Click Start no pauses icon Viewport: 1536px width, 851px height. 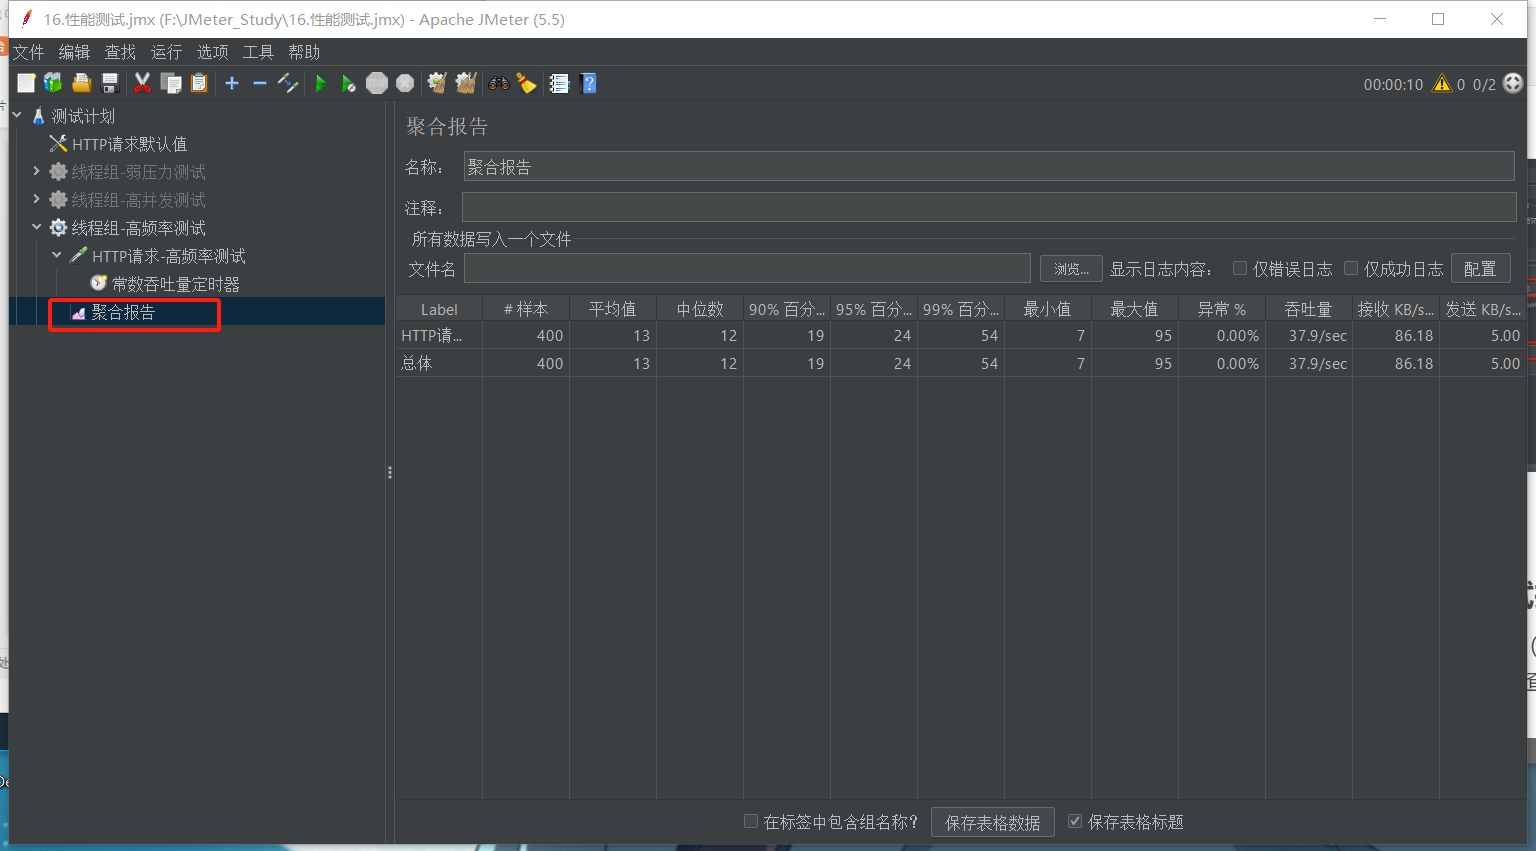point(348,83)
